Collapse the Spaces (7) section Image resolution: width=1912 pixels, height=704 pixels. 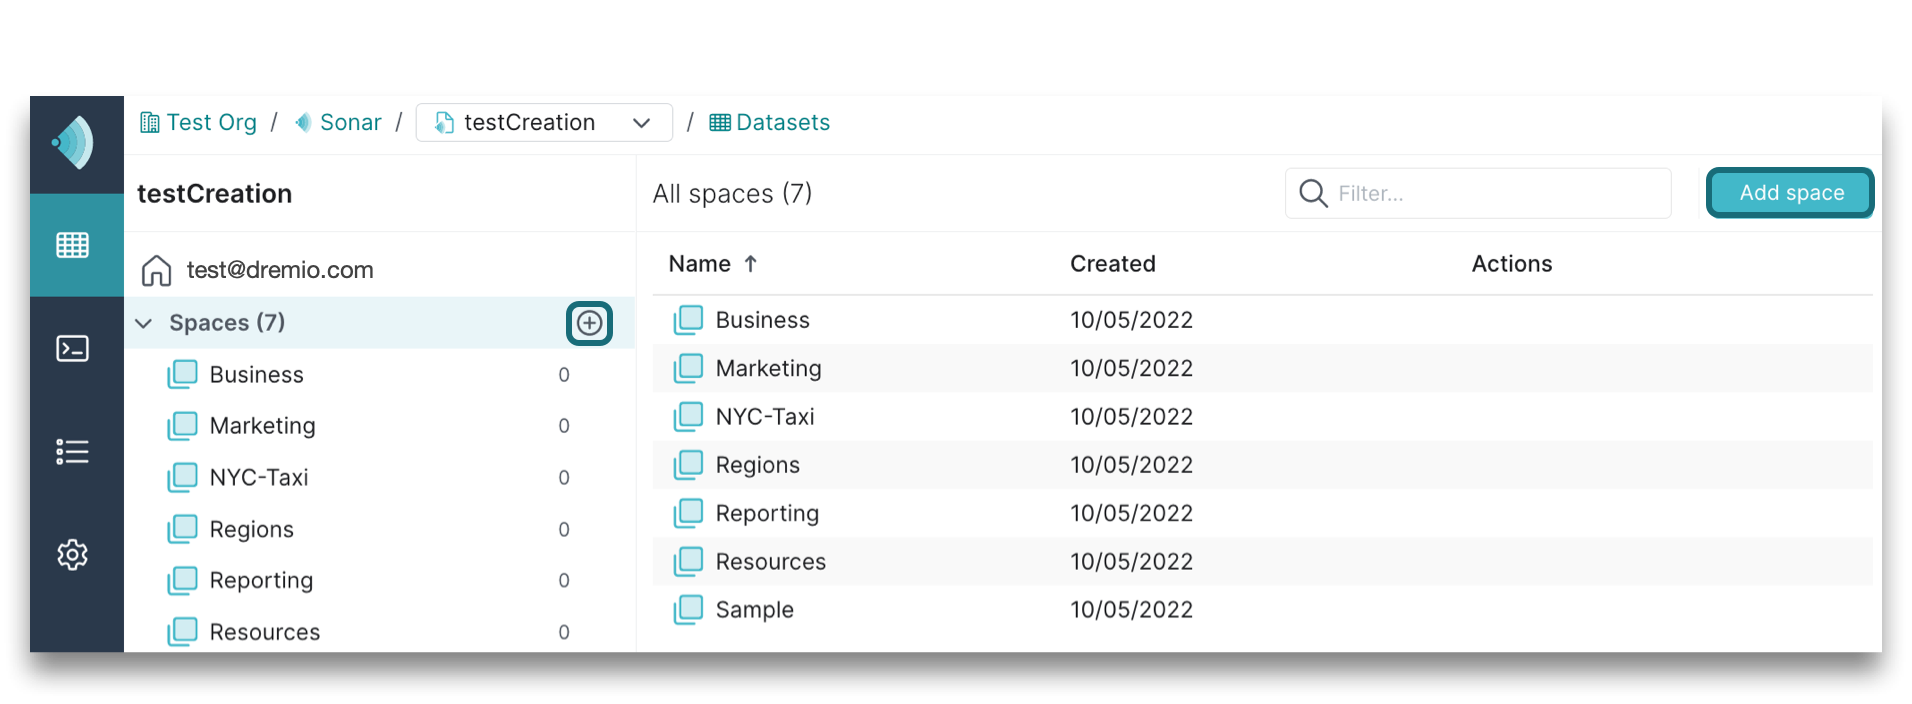(x=144, y=323)
